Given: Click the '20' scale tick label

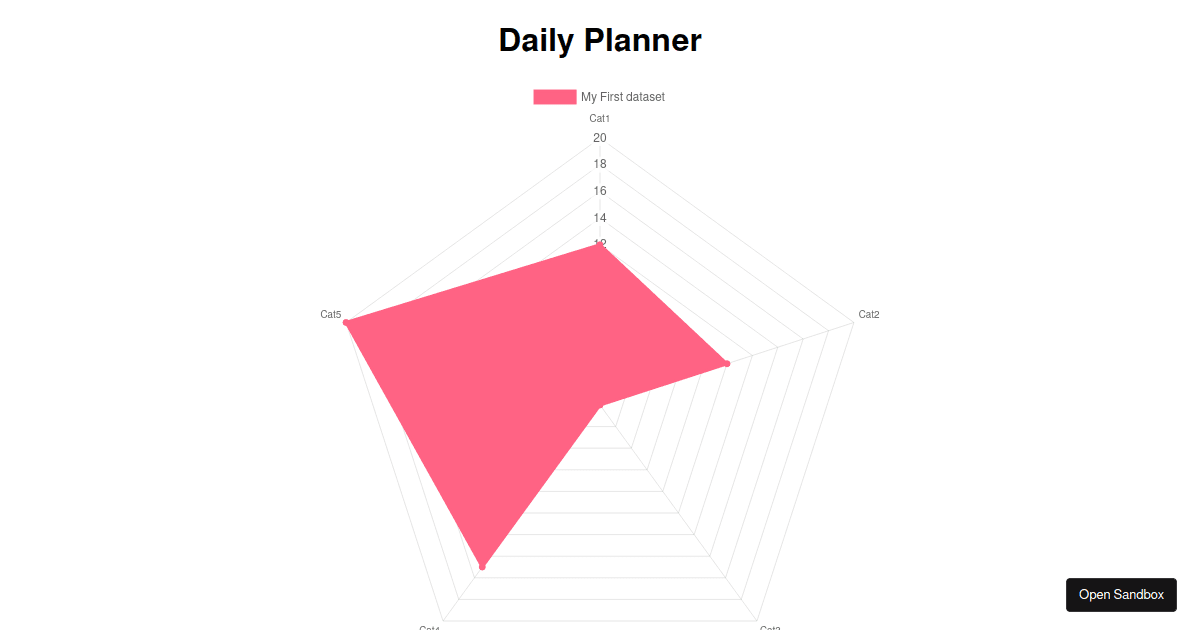Looking at the screenshot, I should coord(599,137).
